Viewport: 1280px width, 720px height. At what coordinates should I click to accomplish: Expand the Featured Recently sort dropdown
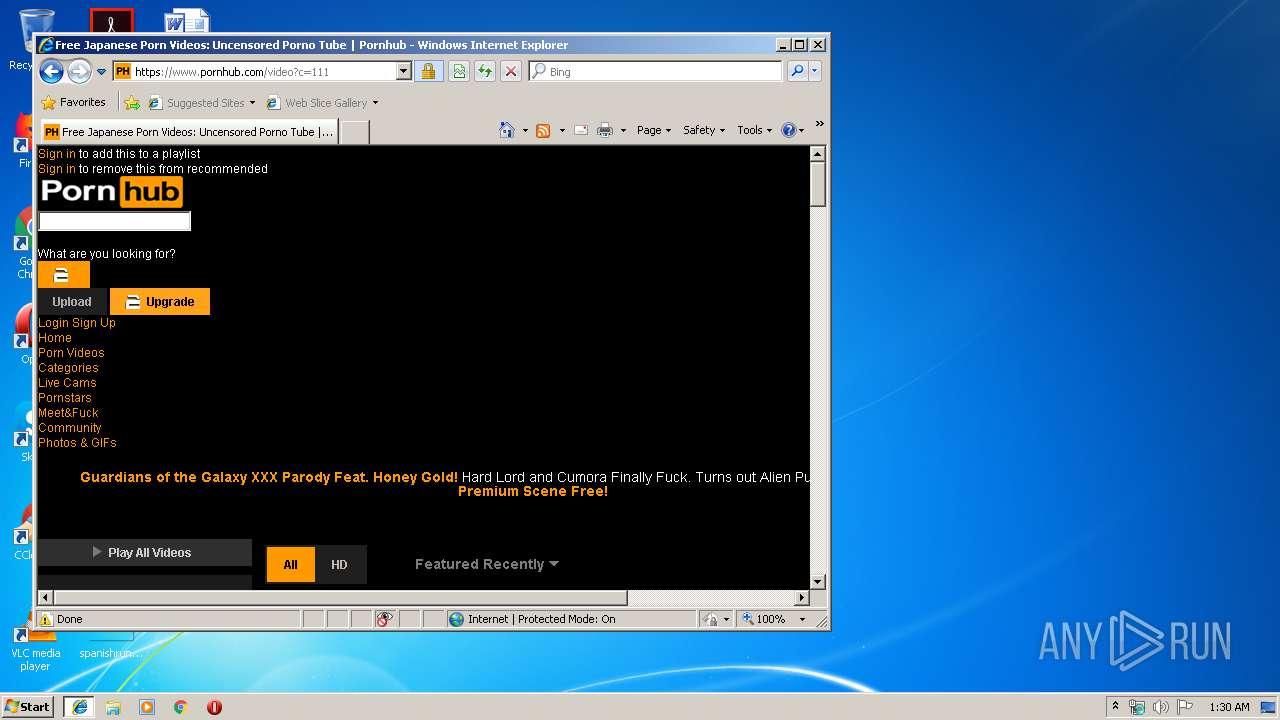coord(487,564)
